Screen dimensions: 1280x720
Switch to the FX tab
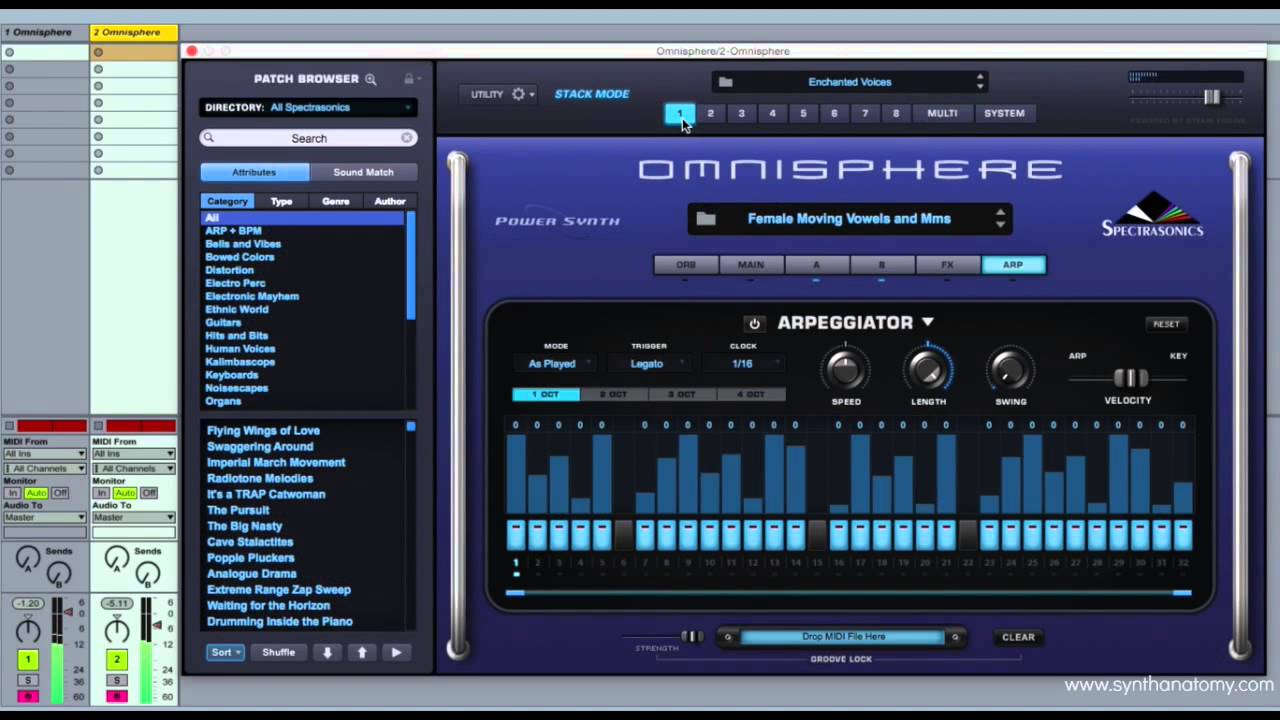(947, 265)
